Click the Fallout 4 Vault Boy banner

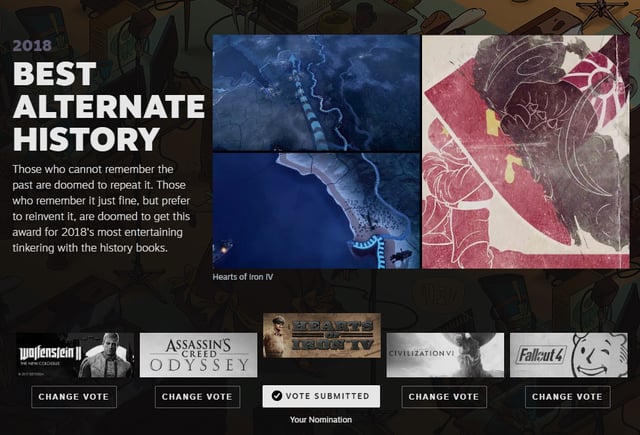coord(569,355)
